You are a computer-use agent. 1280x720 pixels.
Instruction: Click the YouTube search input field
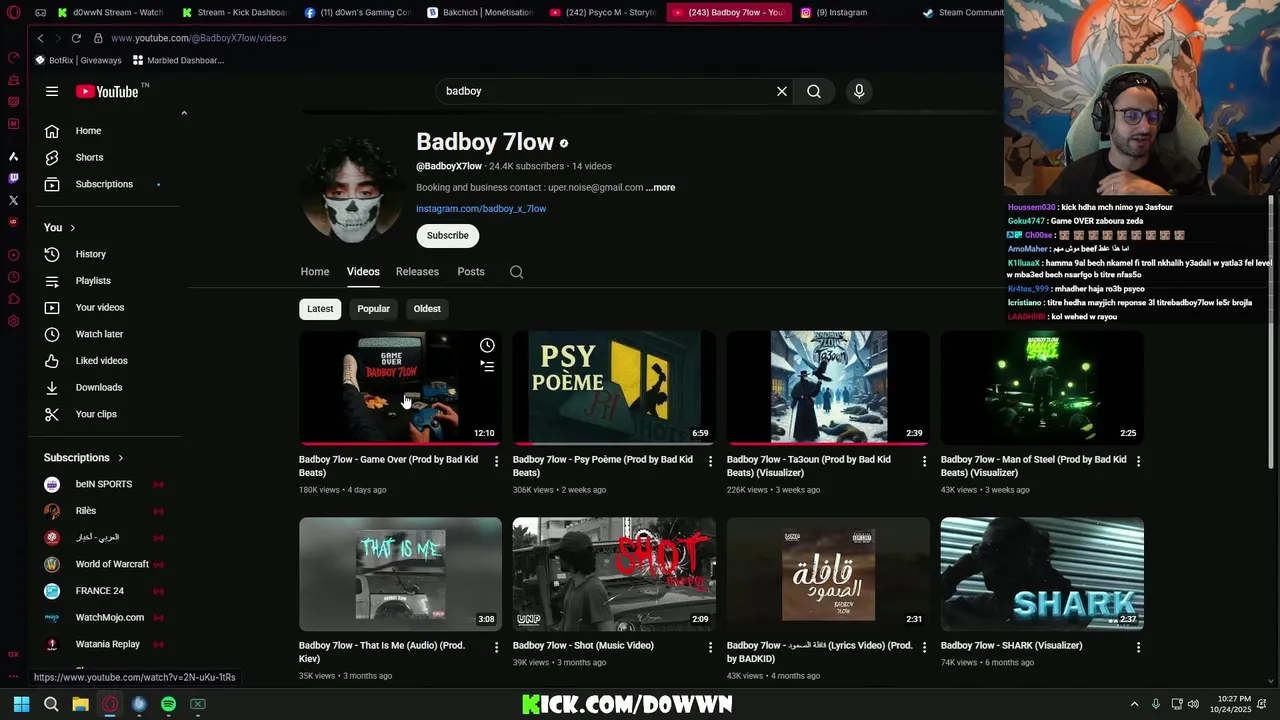[x=605, y=91]
